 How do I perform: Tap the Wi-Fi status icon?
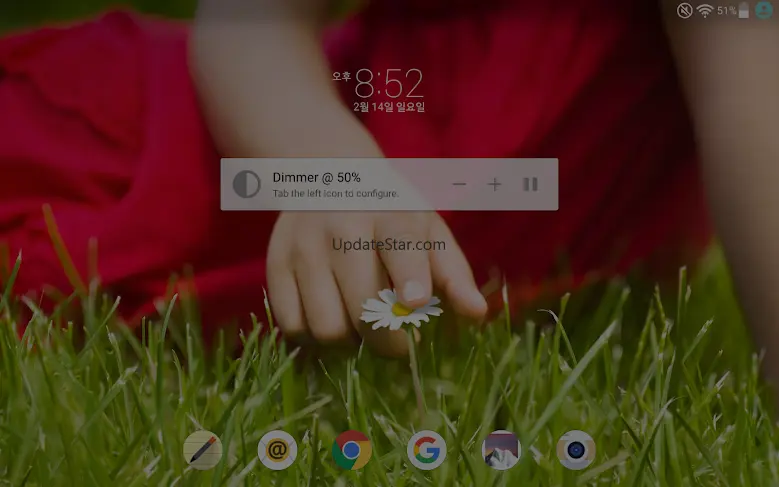point(705,10)
